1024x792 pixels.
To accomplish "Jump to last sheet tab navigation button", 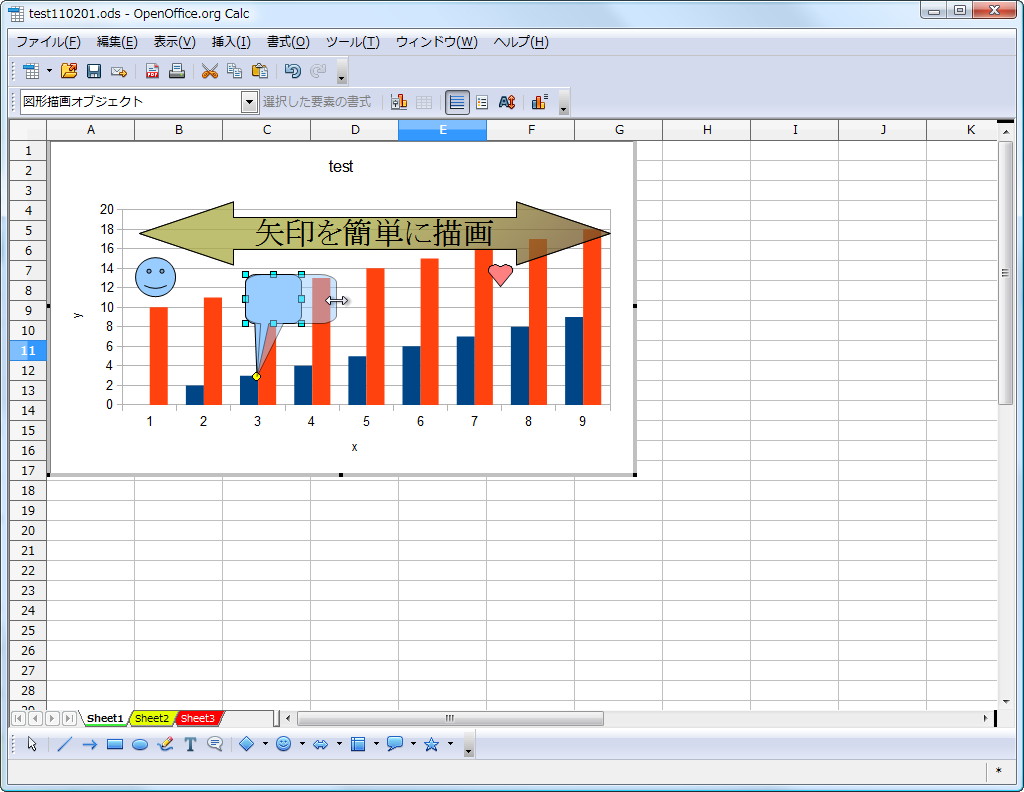I will point(69,718).
